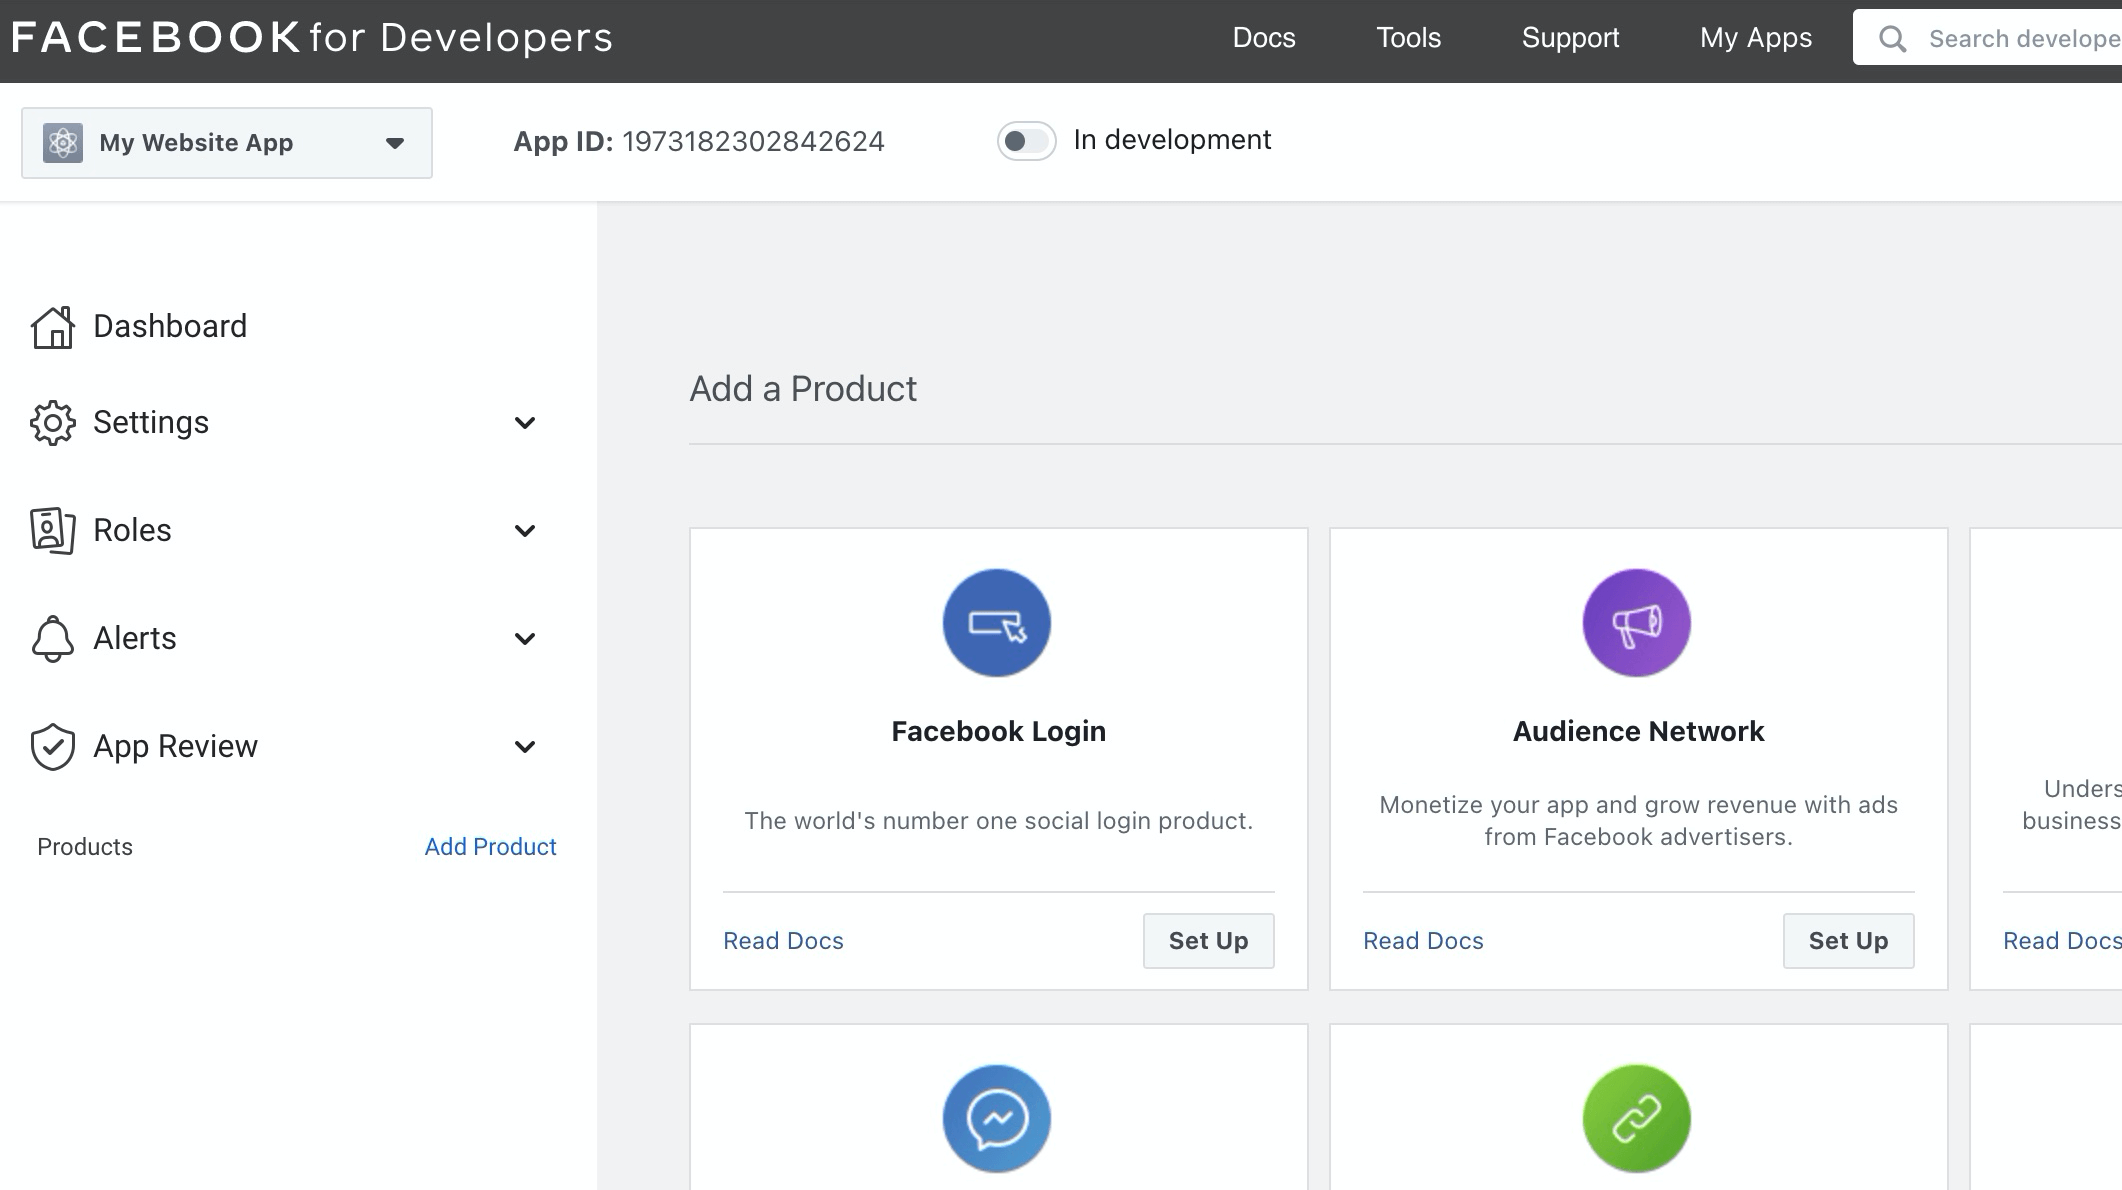The width and height of the screenshot is (2122, 1190).
Task: Click the App Review menu item
Action: pyautogui.click(x=175, y=744)
